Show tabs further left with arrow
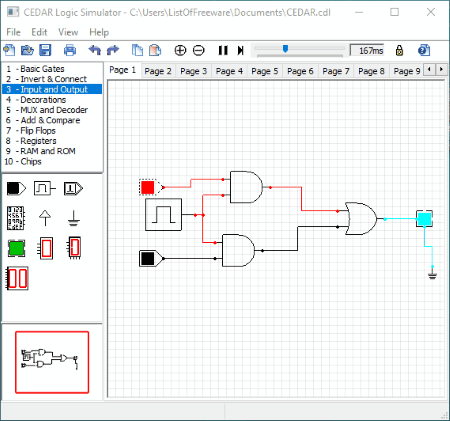 tap(429, 69)
